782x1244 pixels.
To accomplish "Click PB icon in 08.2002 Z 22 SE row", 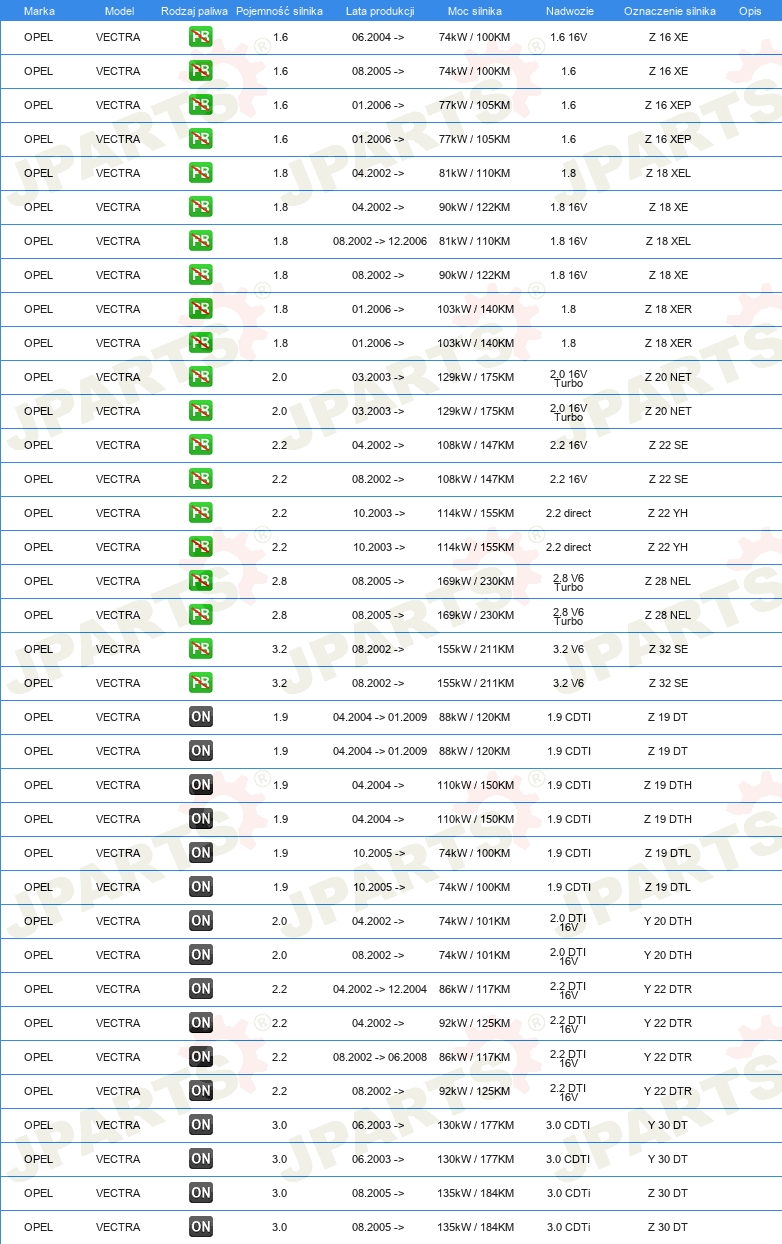I will [201, 479].
